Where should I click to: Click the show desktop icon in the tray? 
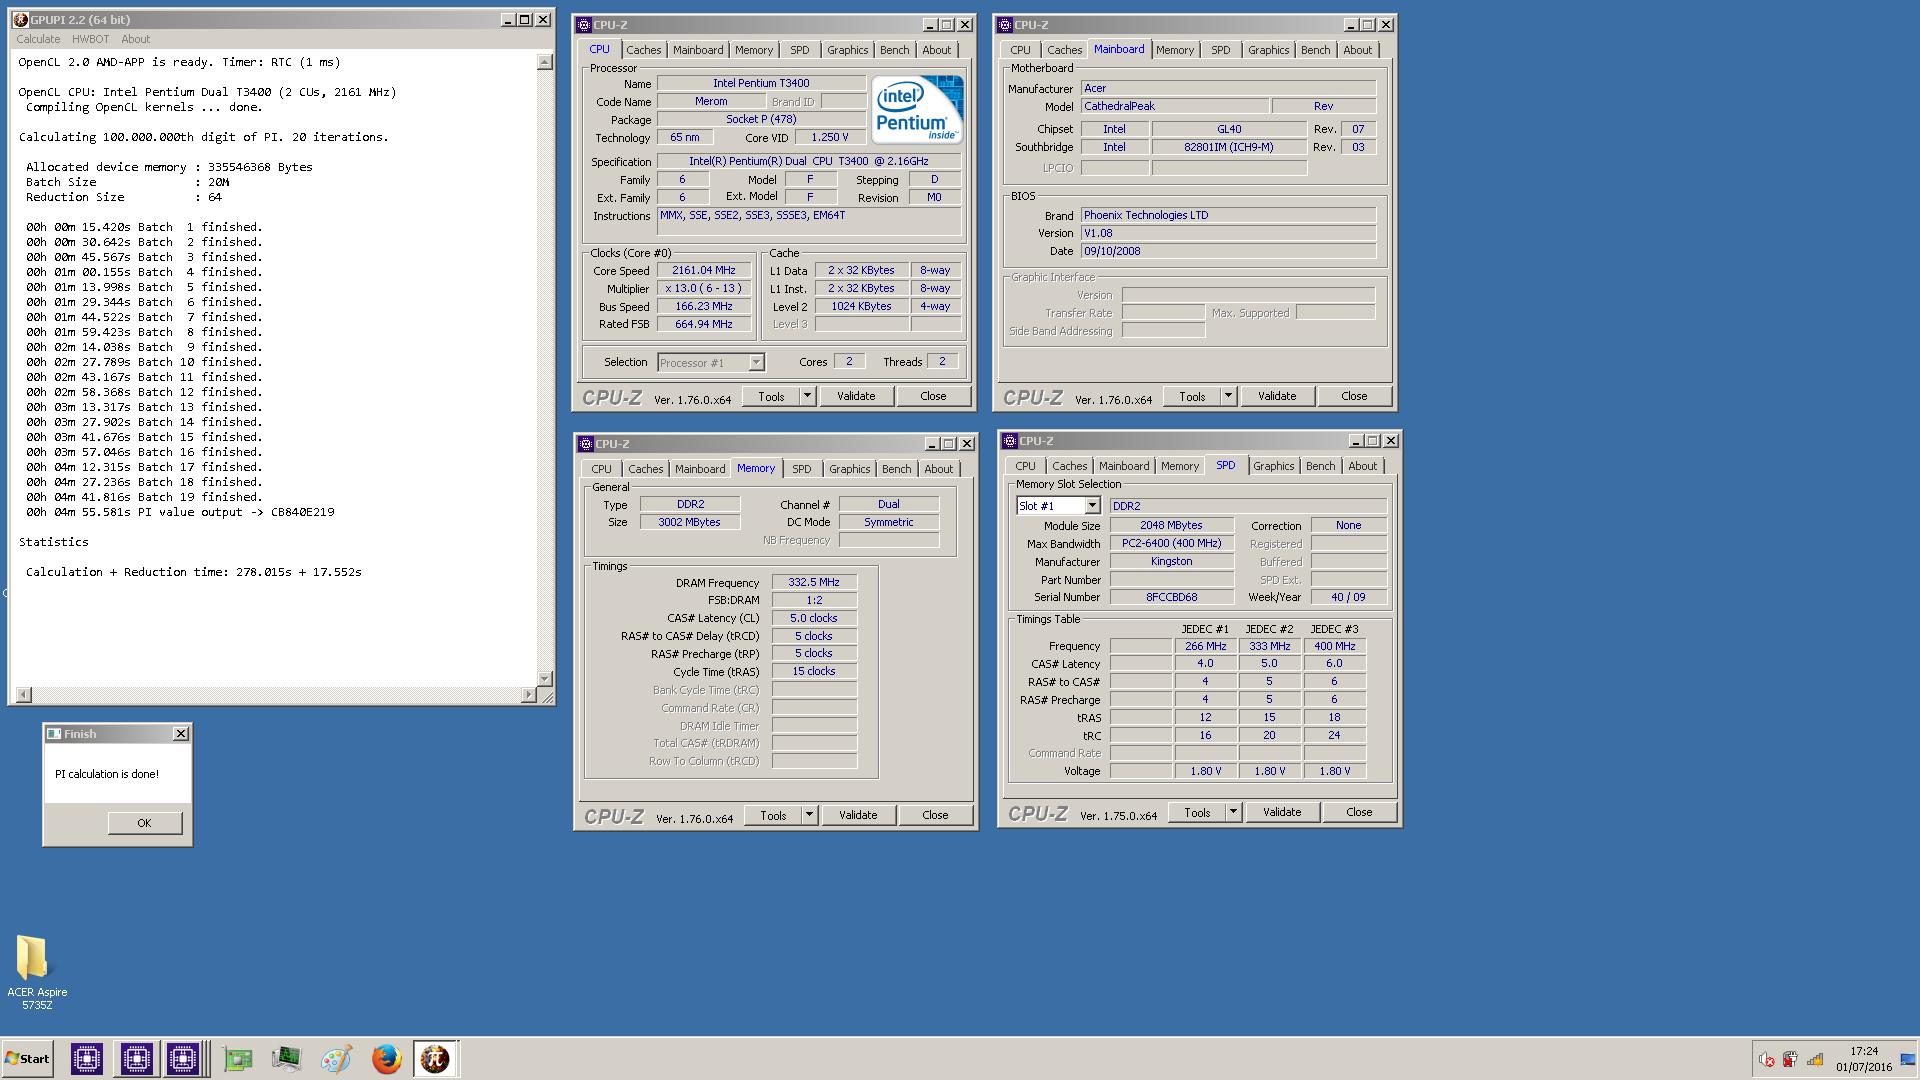coord(1908,1059)
